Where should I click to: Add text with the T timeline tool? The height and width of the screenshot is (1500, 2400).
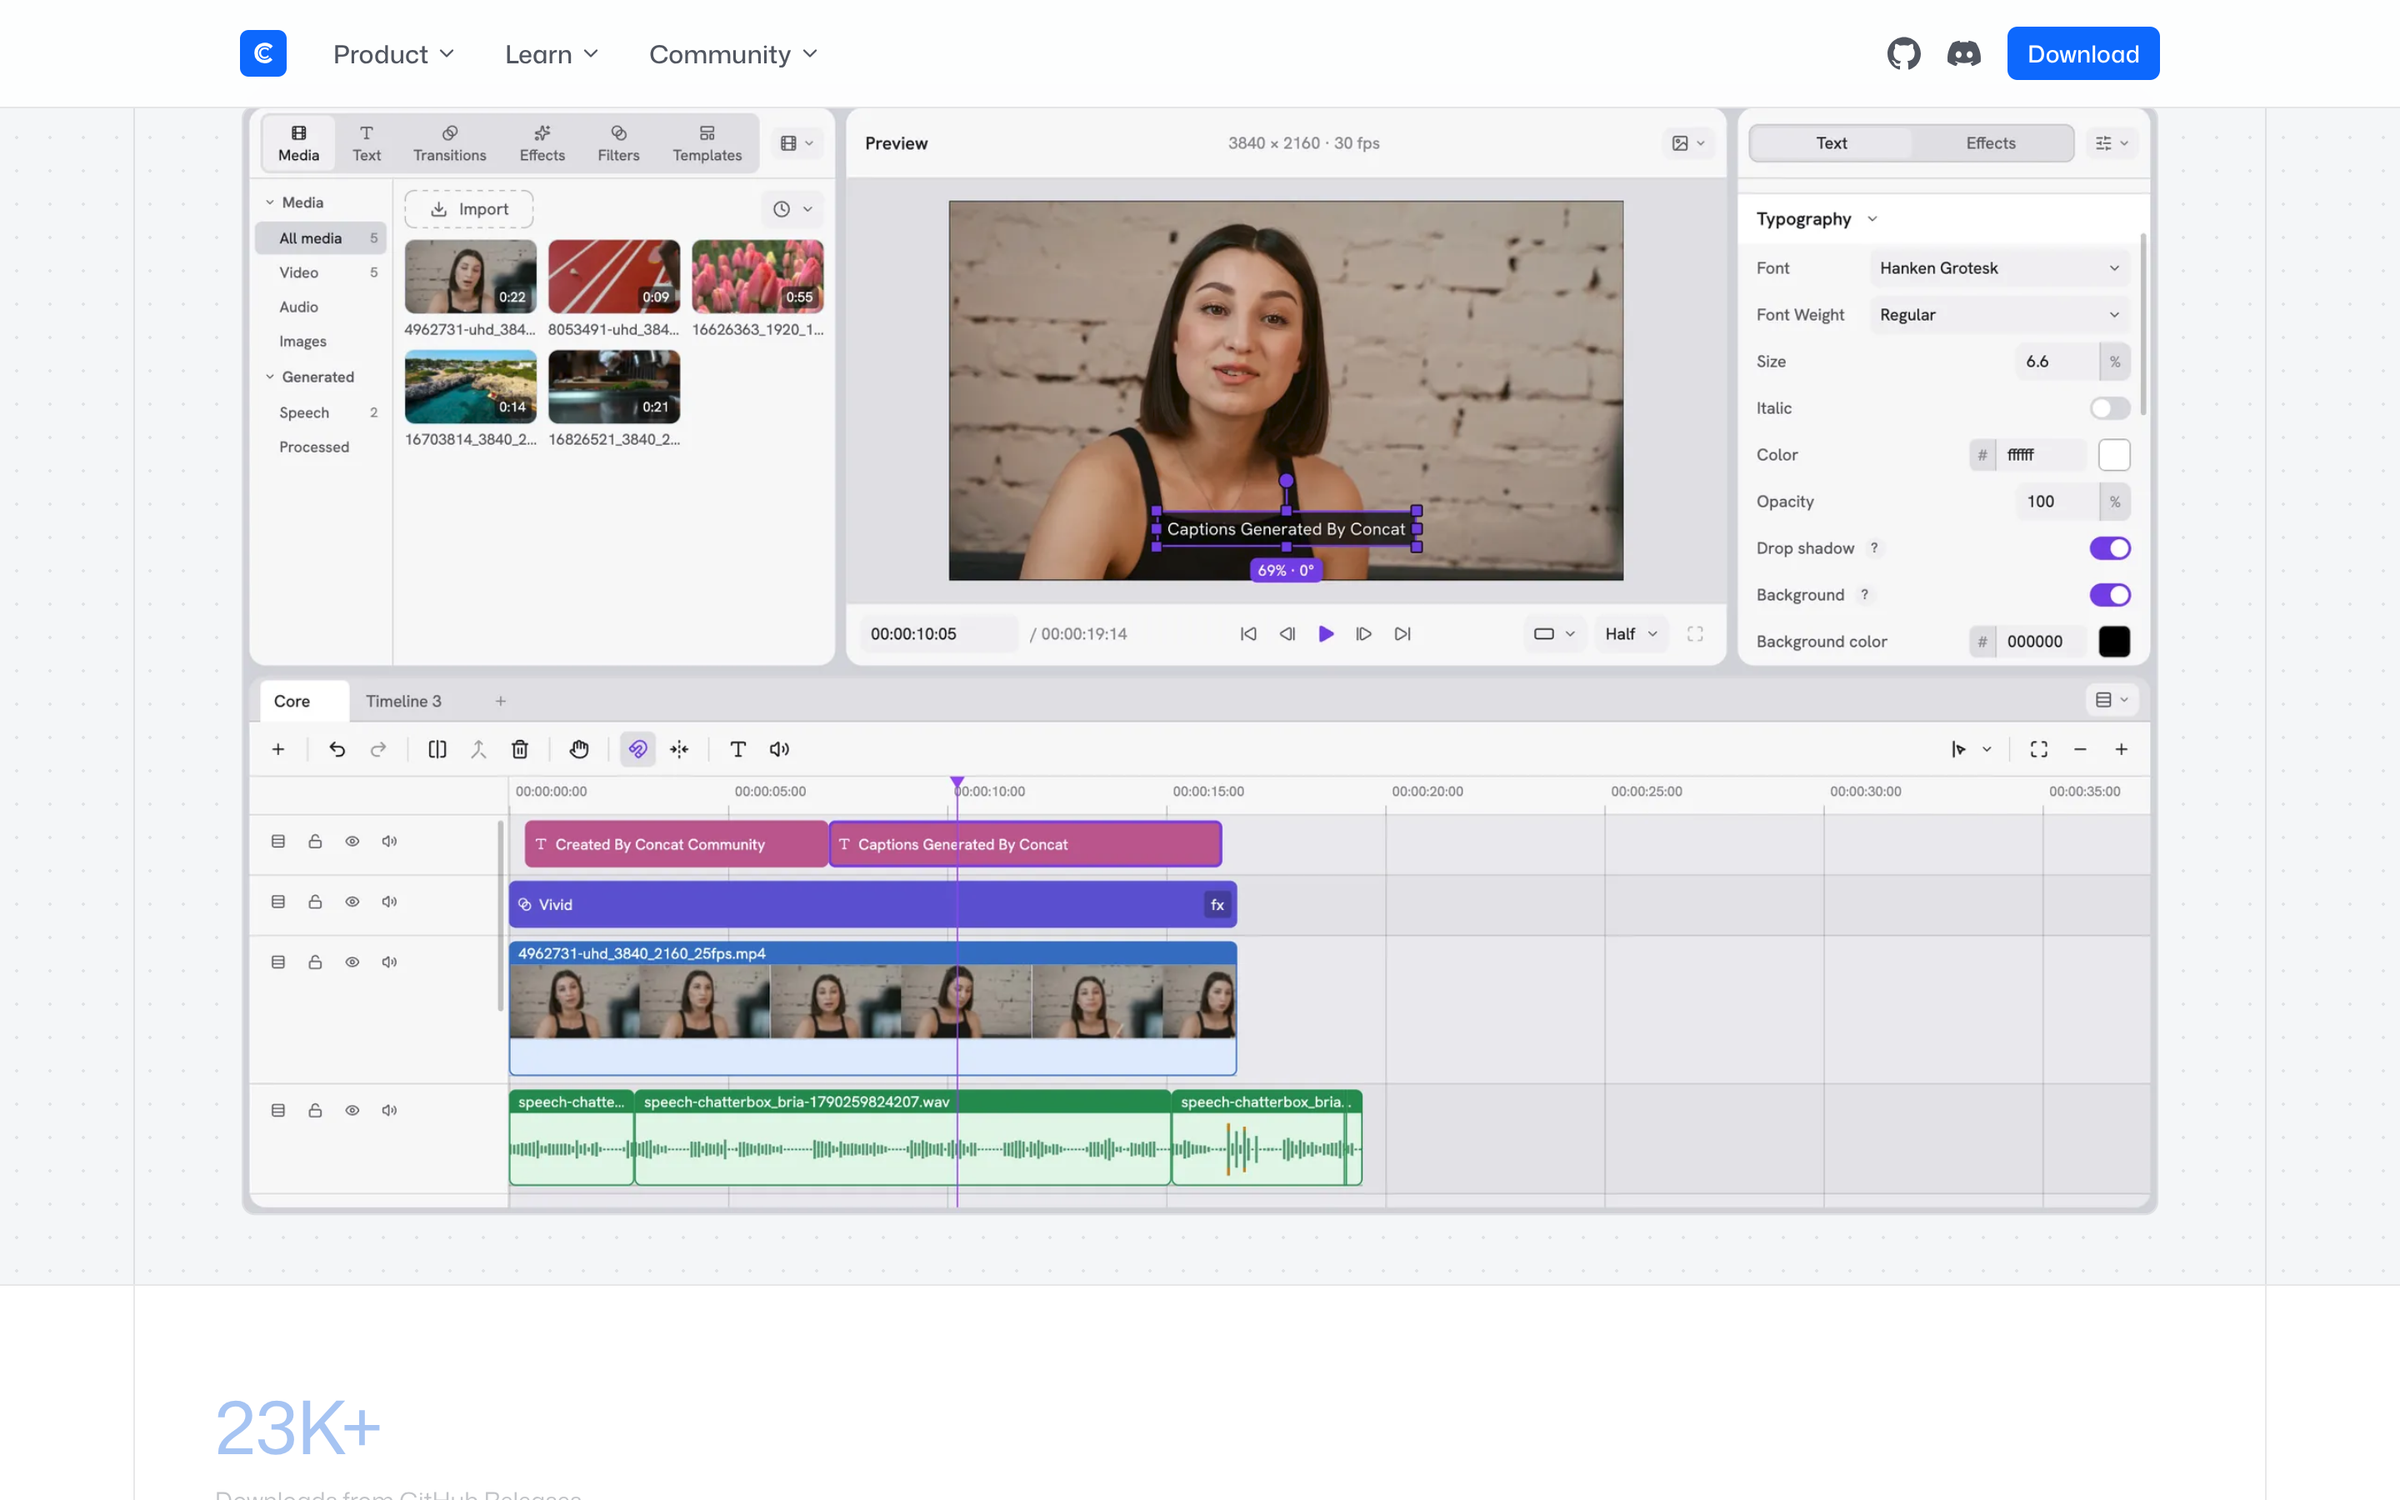tap(738, 749)
